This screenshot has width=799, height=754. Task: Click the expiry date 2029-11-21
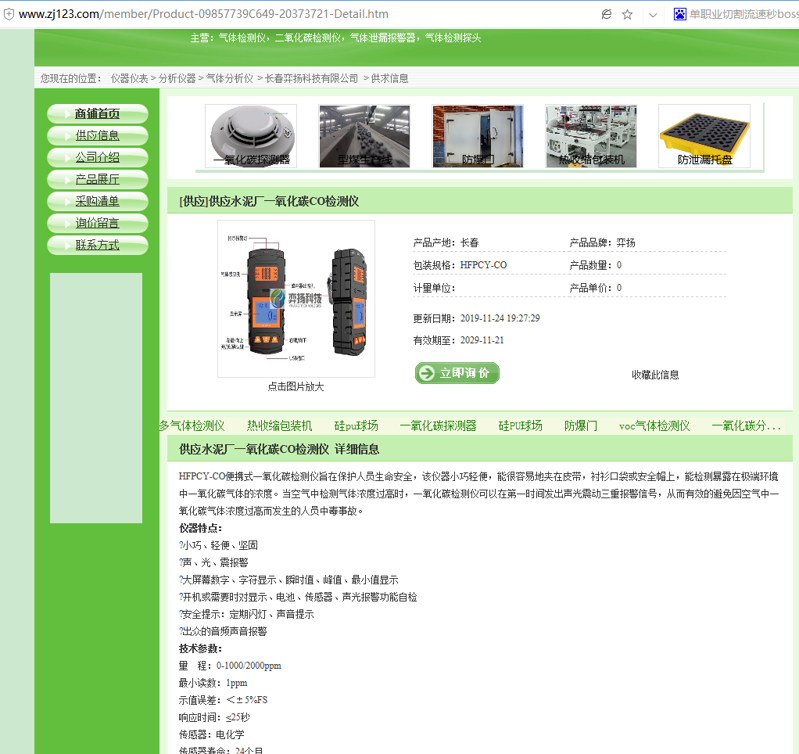click(482, 340)
